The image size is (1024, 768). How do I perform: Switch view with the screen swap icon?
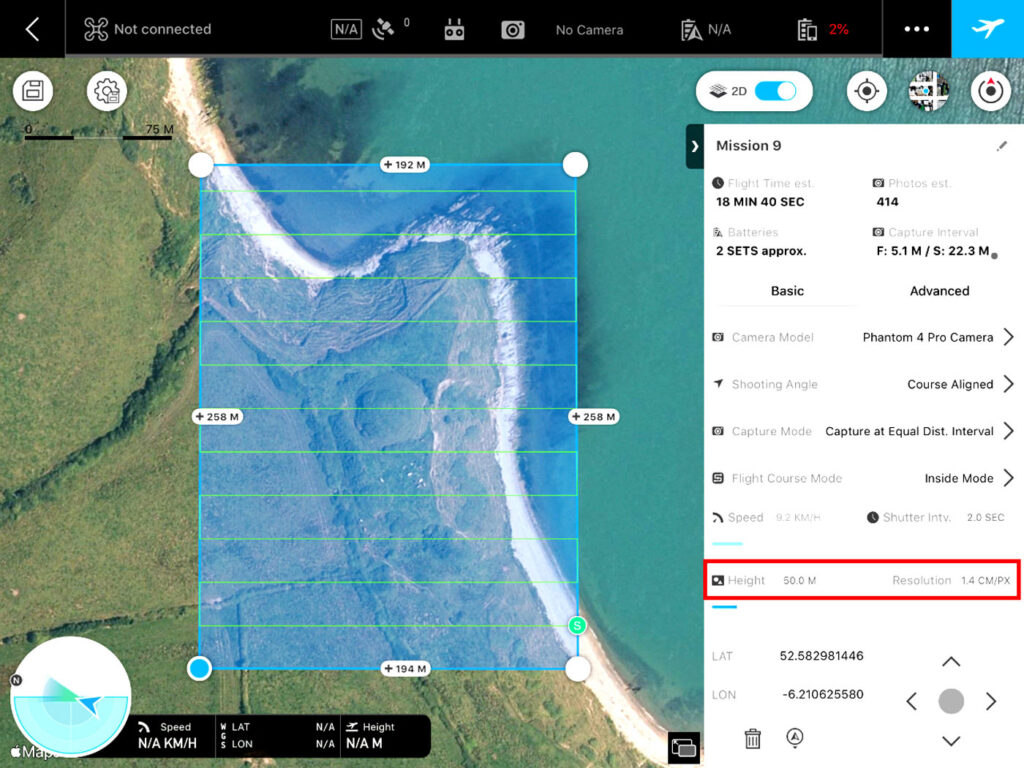coord(684,748)
